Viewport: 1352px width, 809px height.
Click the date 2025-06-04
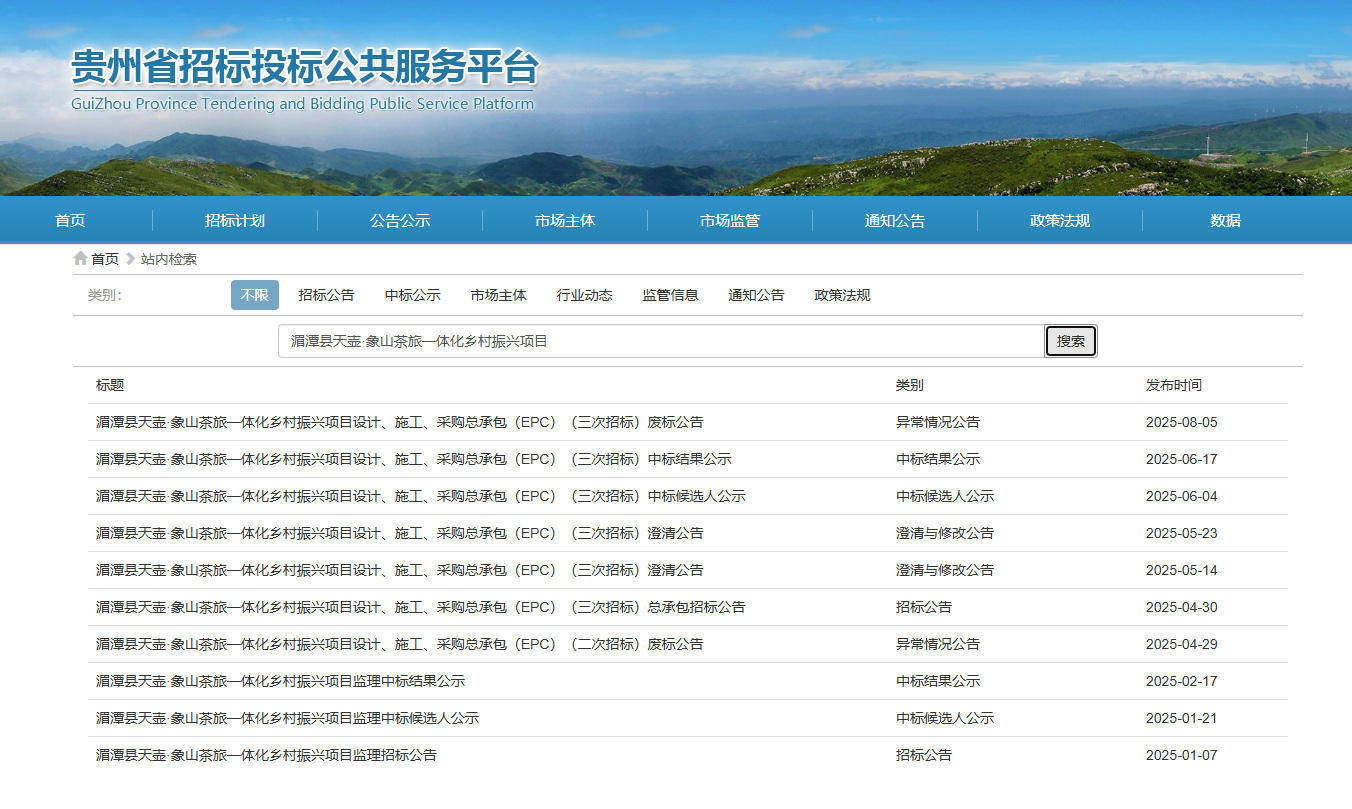click(x=1182, y=496)
